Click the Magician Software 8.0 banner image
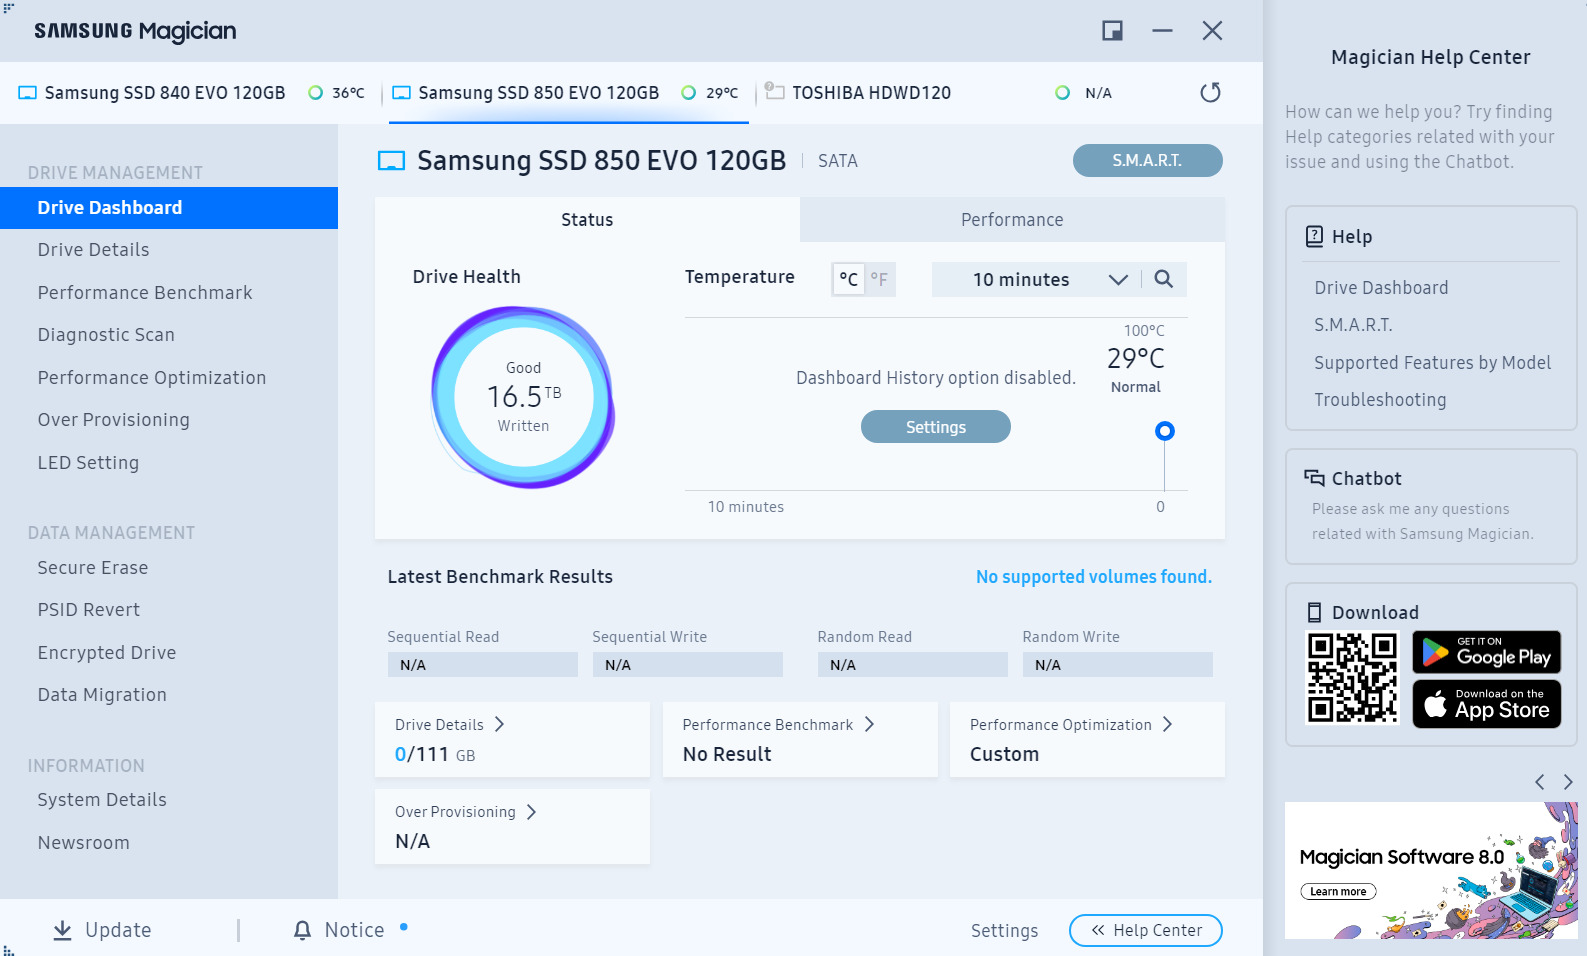This screenshot has height=956, width=1587. pos(1431,870)
